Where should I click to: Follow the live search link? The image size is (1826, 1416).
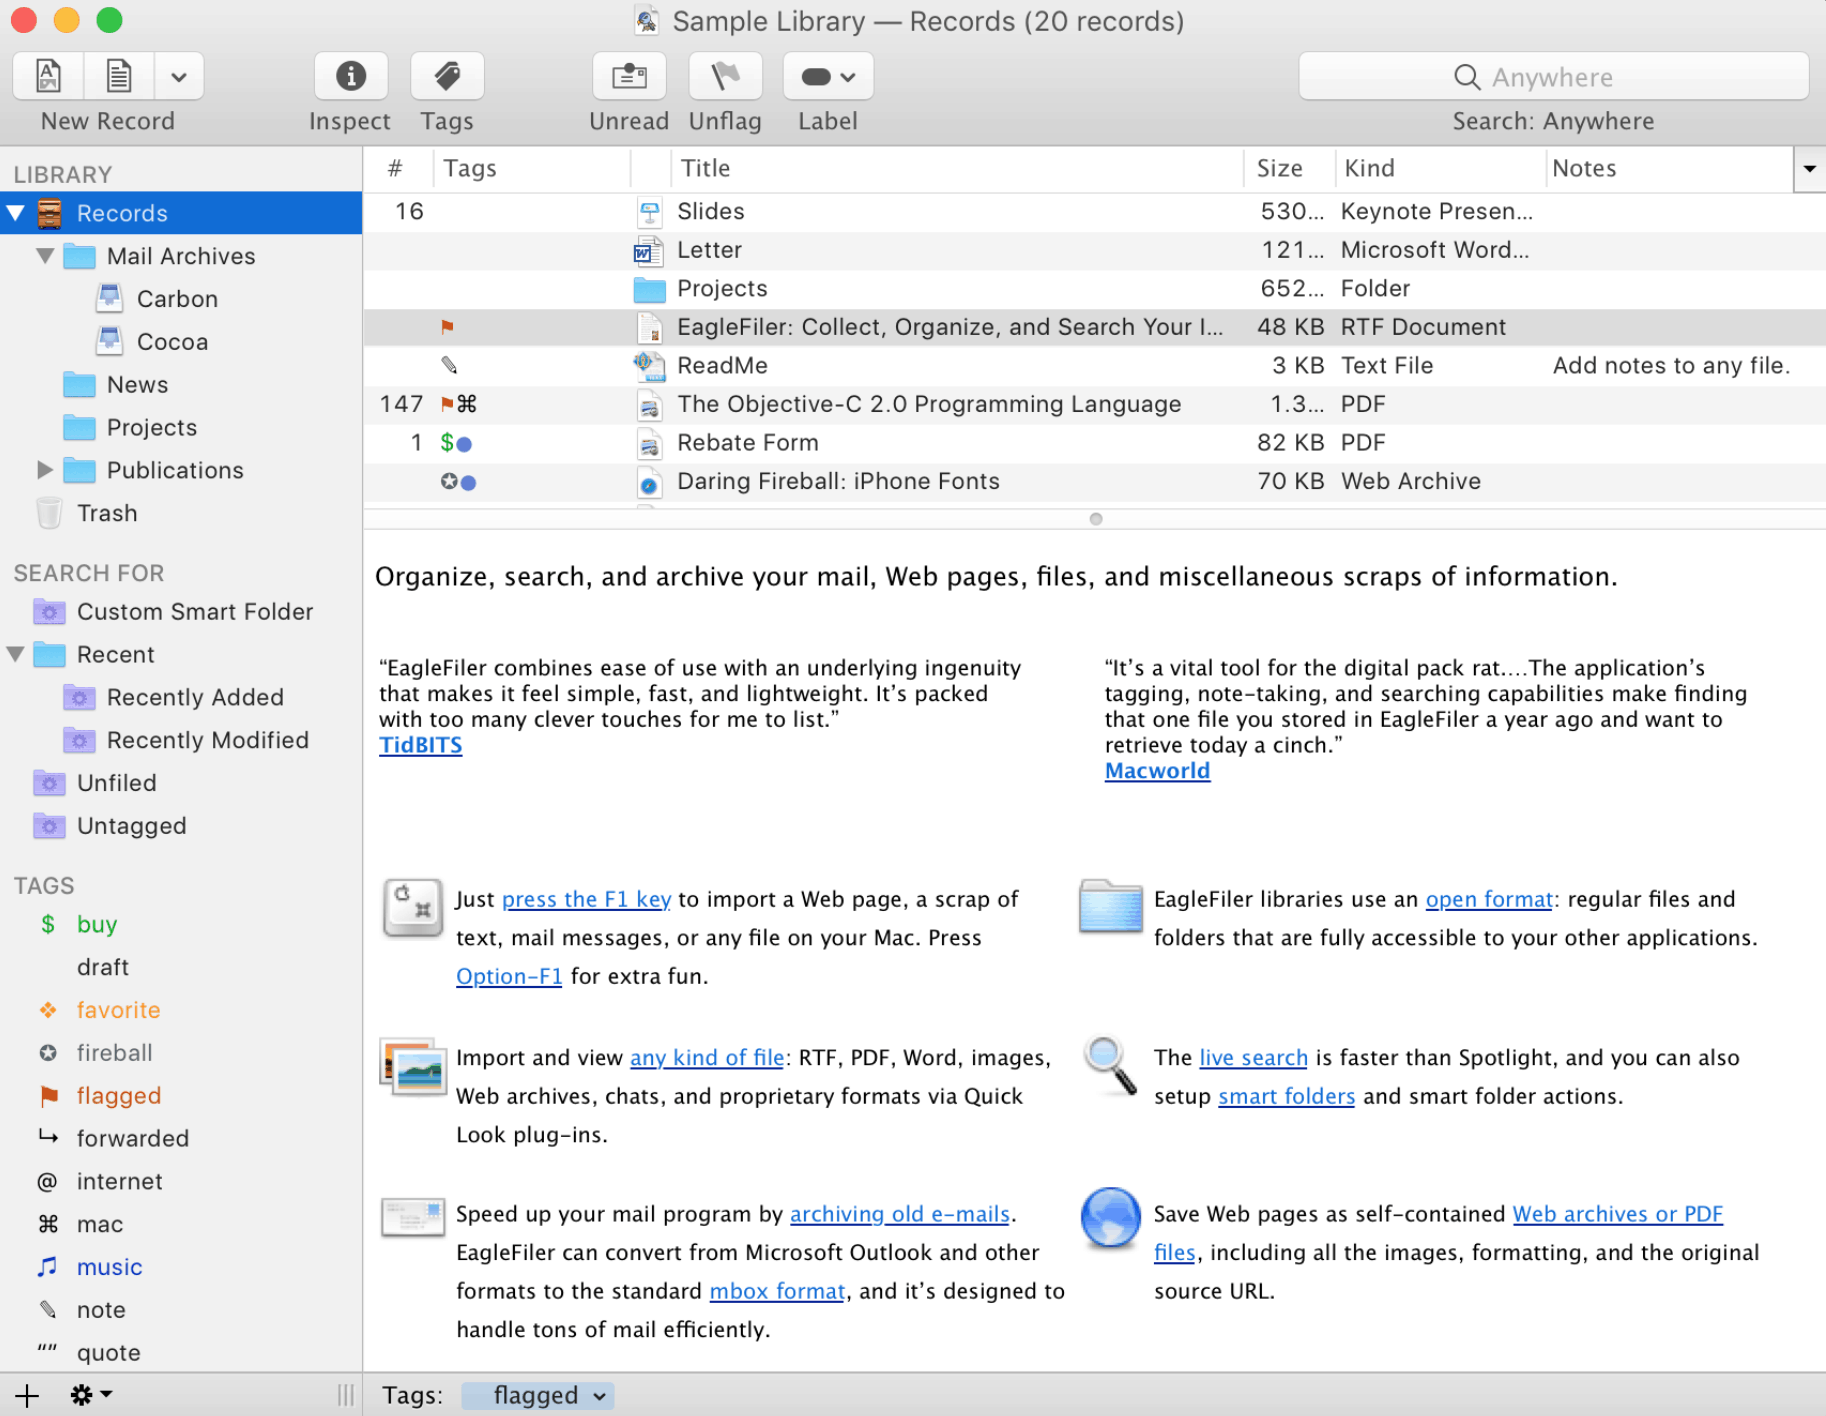coord(1253,1058)
